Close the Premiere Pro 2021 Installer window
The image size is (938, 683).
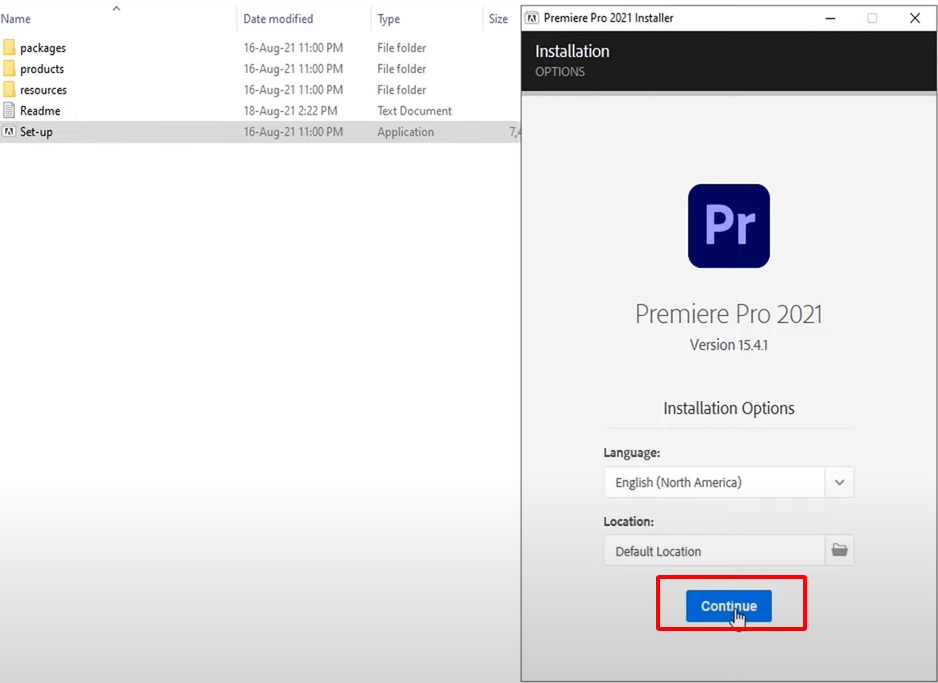pos(914,18)
